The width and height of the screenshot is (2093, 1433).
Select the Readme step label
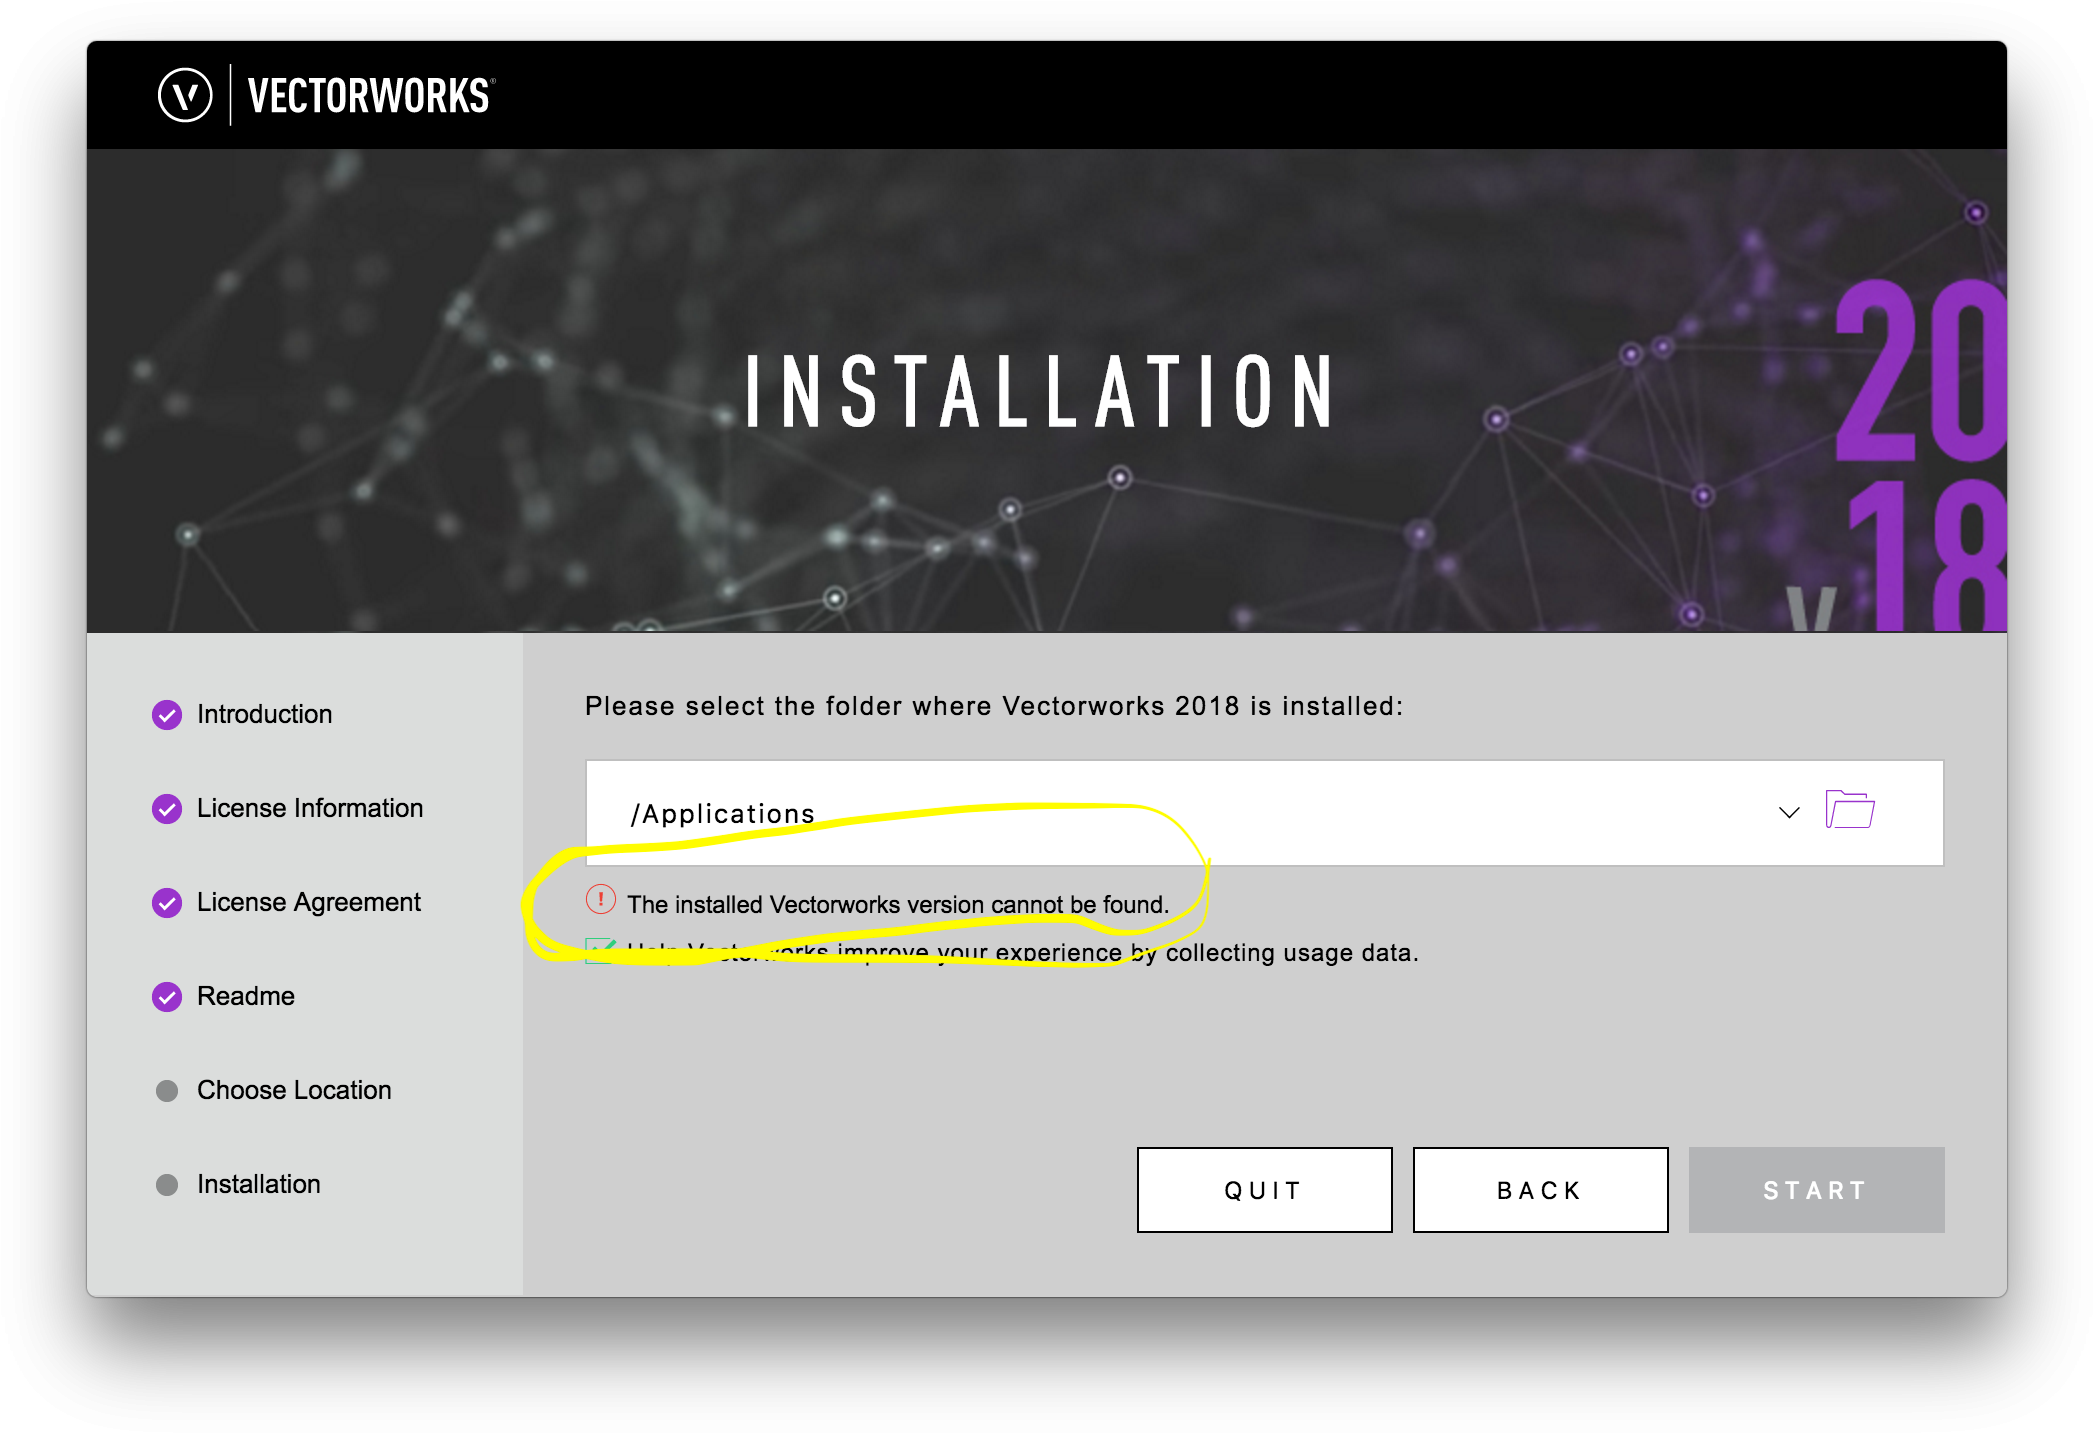[x=246, y=997]
